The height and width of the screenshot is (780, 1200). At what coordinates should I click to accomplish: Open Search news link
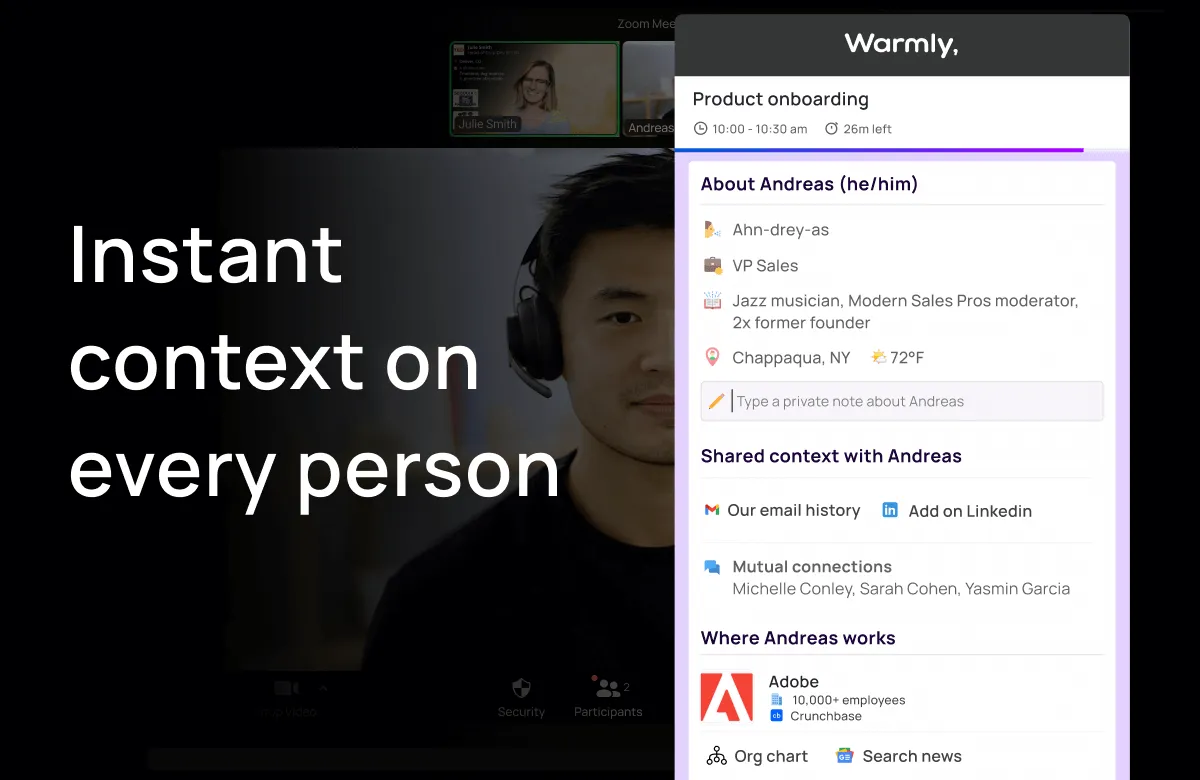912,756
